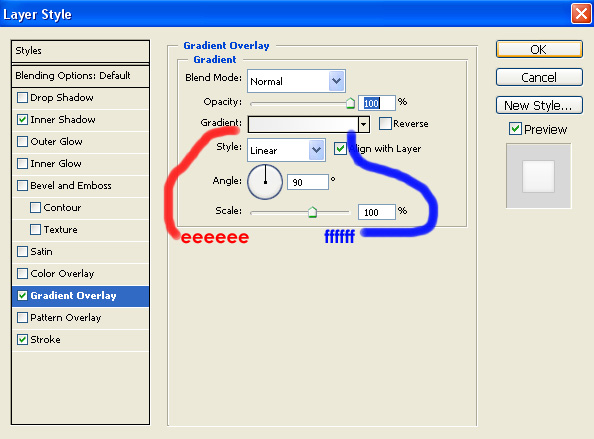Tick the Bevel and Emboss checkbox
This screenshot has width=594, height=439.
tap(22, 186)
